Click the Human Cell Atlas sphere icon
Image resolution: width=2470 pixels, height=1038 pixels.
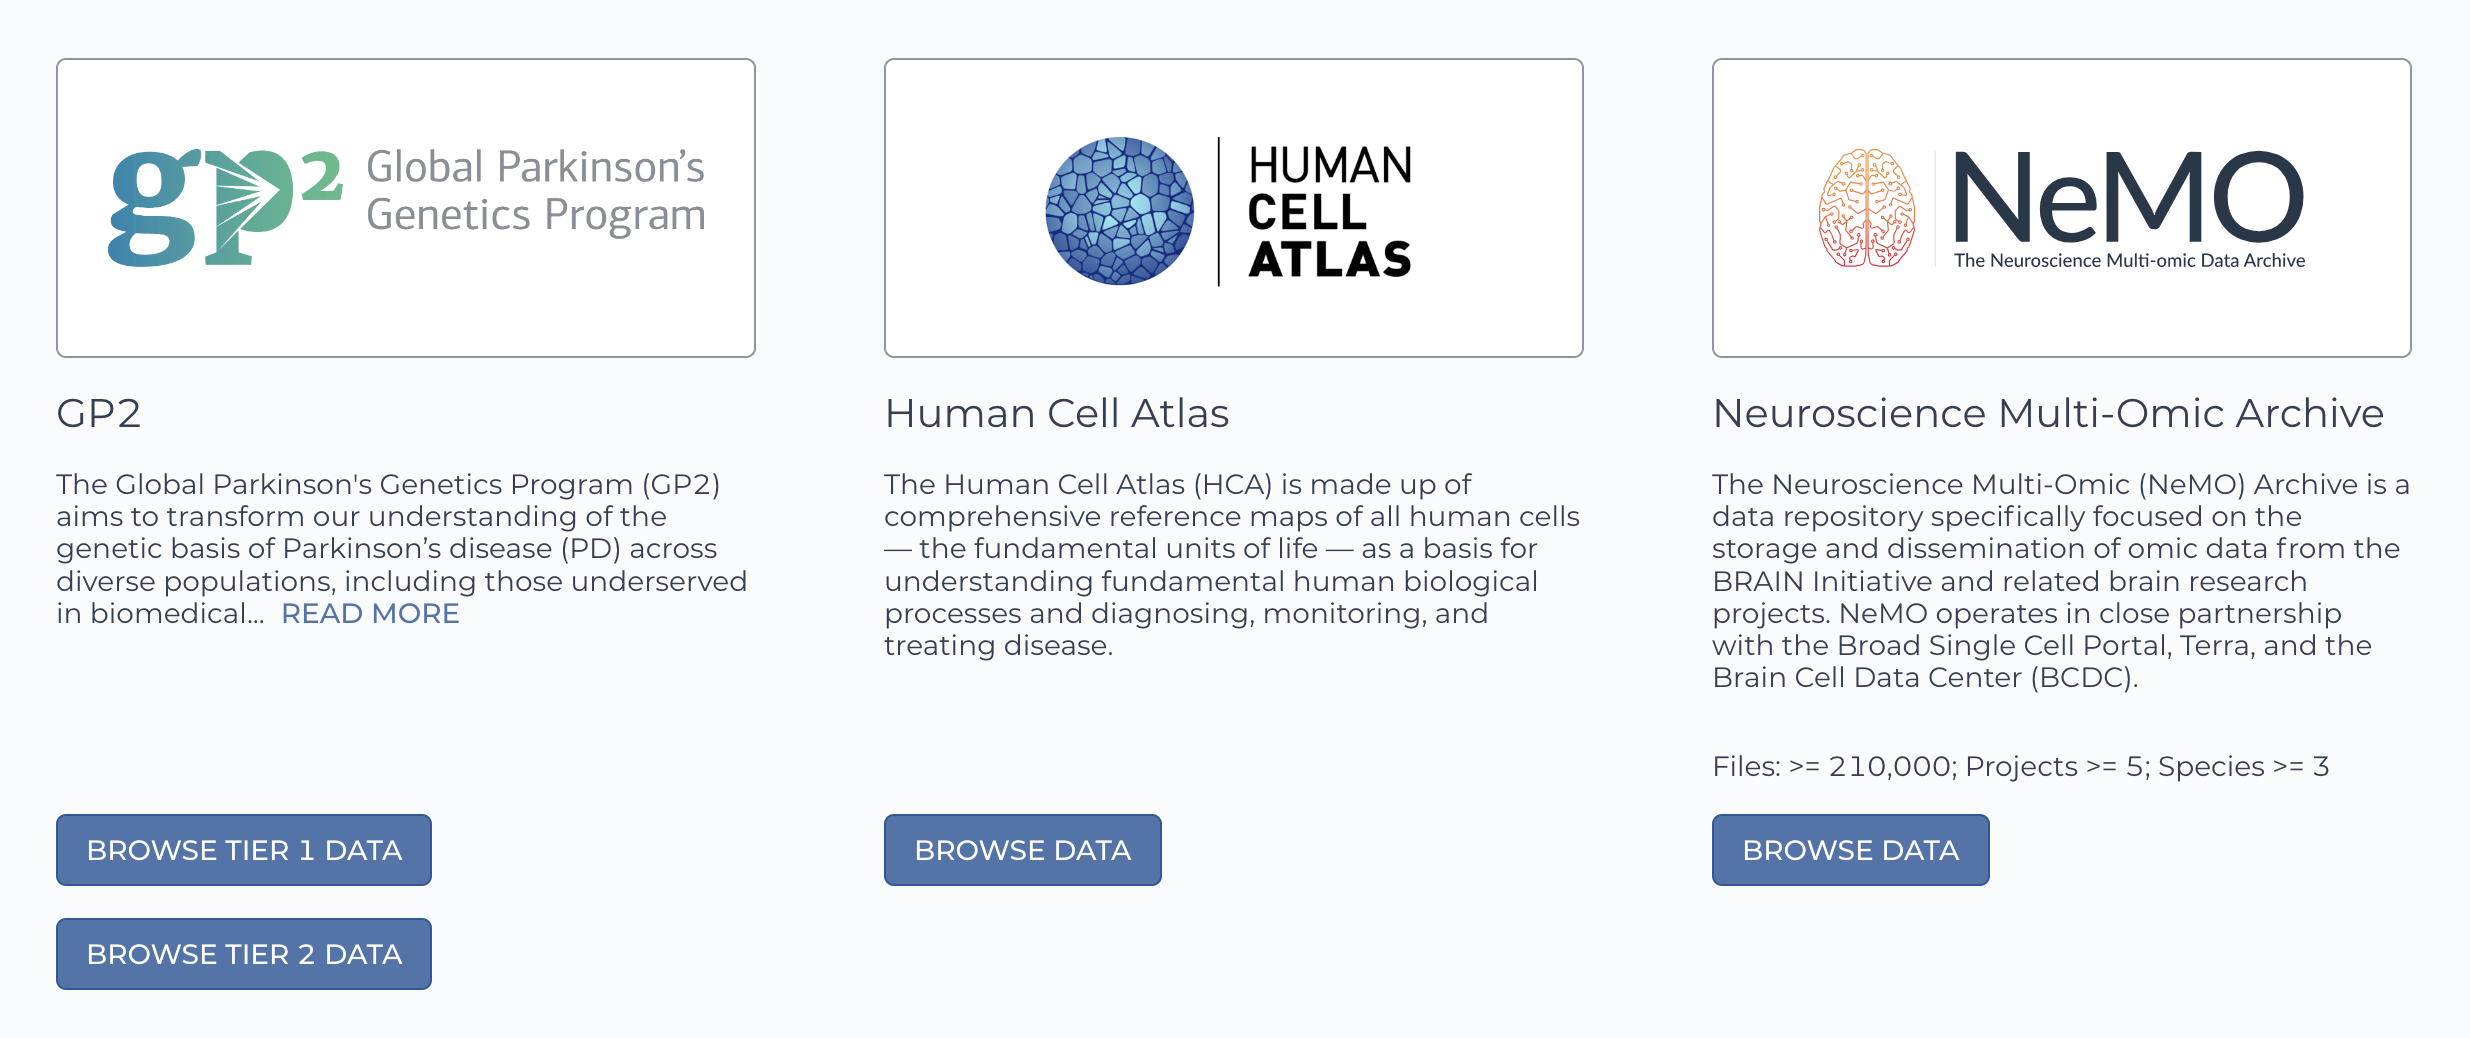1119,211
